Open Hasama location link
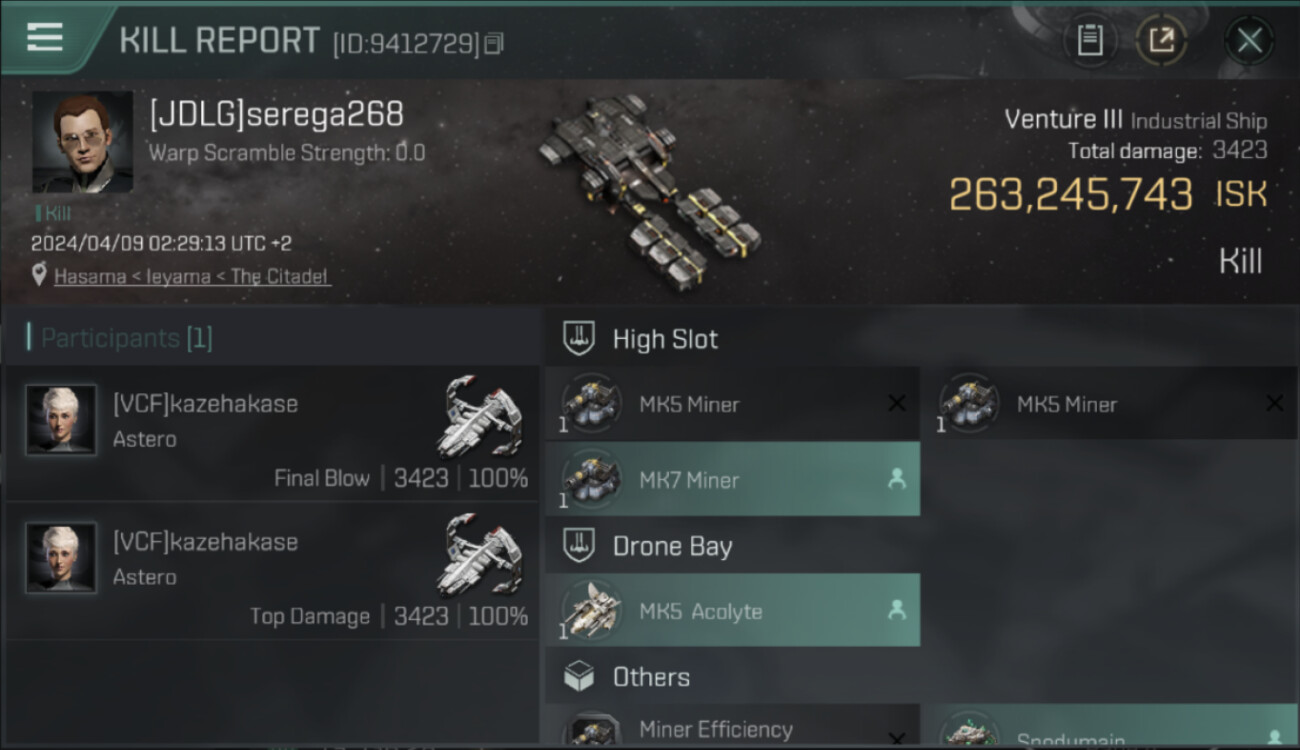This screenshot has width=1300, height=750. point(192,276)
